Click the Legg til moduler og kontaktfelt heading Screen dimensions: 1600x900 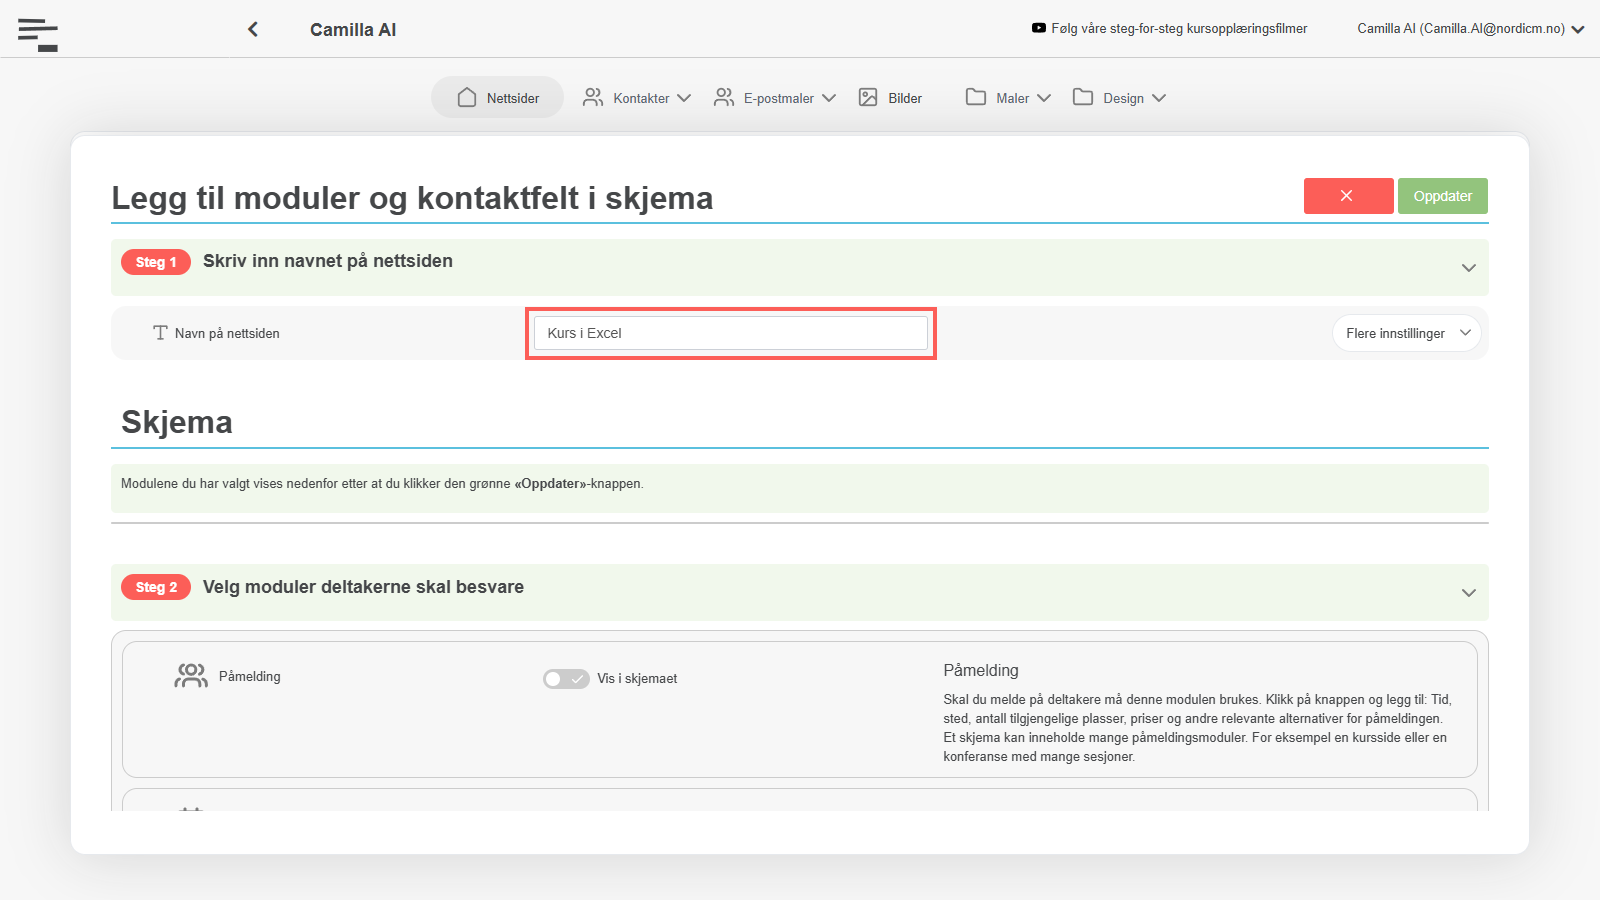tap(412, 198)
